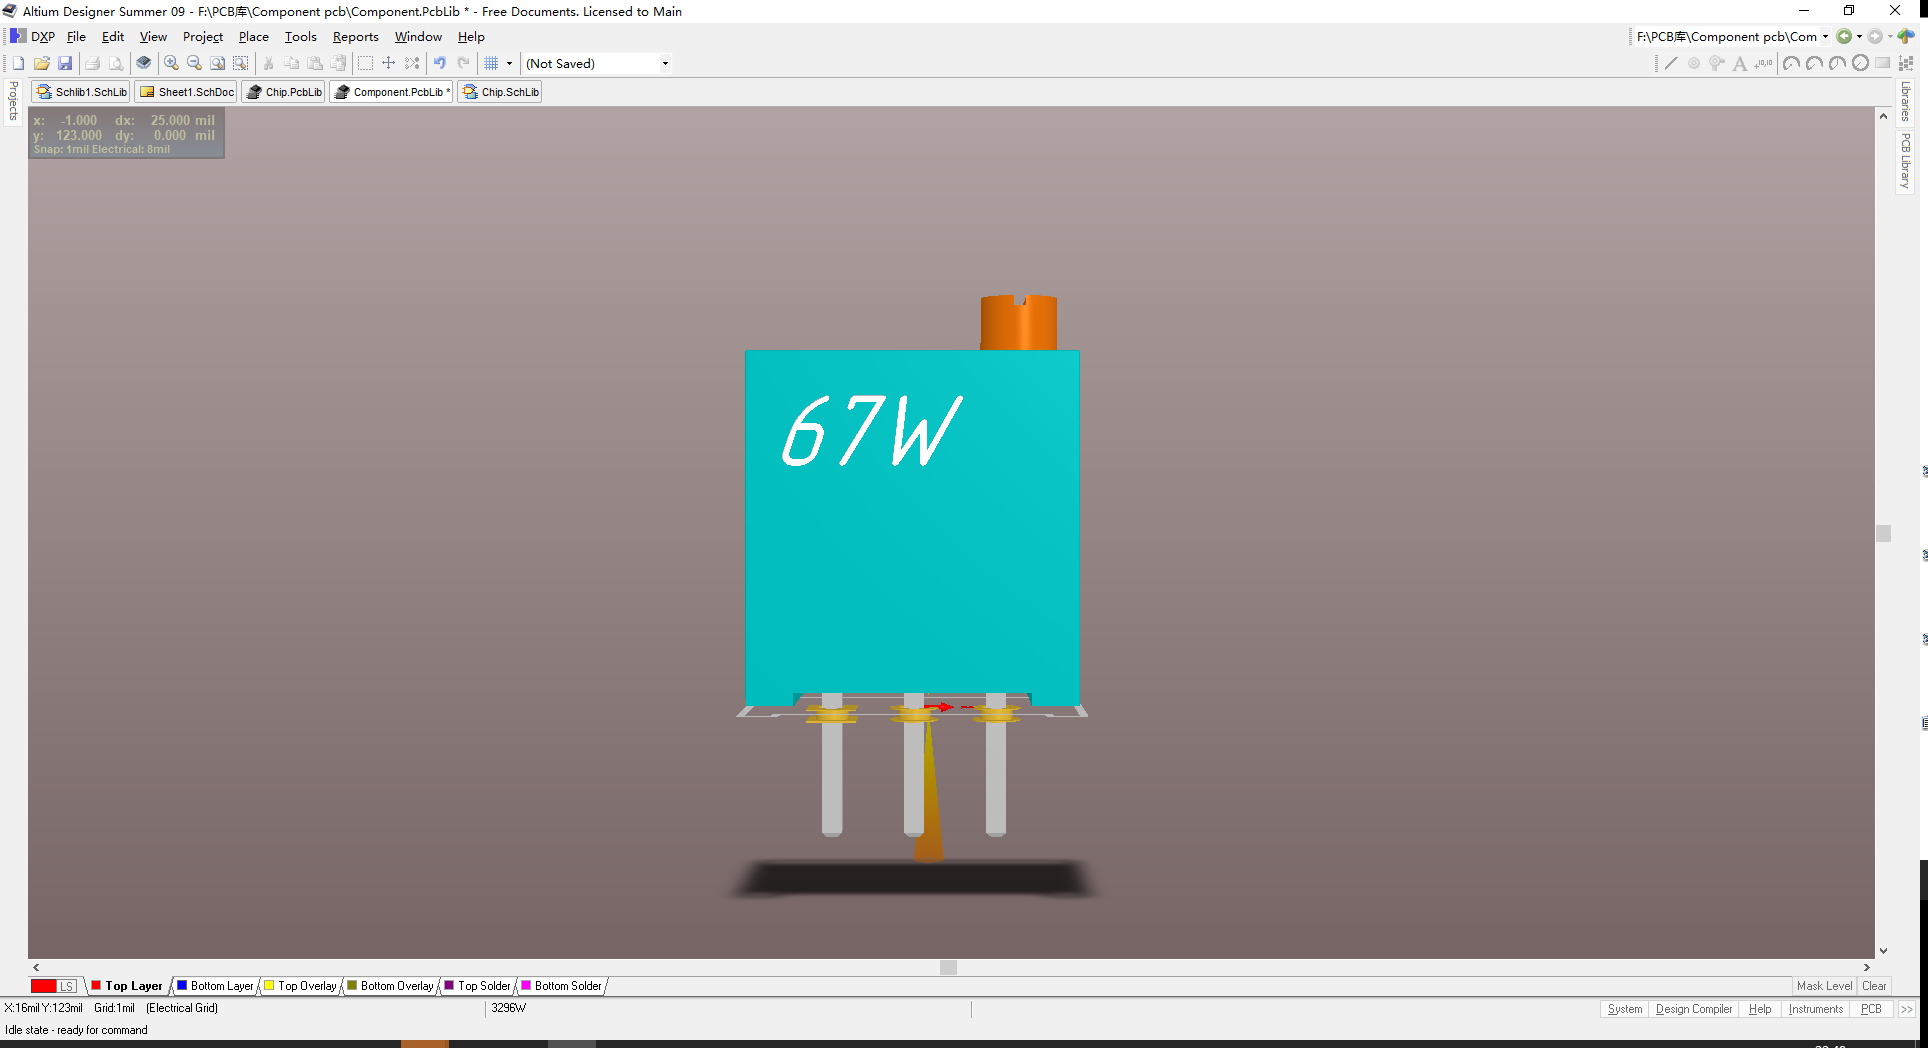Click the Zoom In magnifier
This screenshot has width=1928, height=1048.
171,63
